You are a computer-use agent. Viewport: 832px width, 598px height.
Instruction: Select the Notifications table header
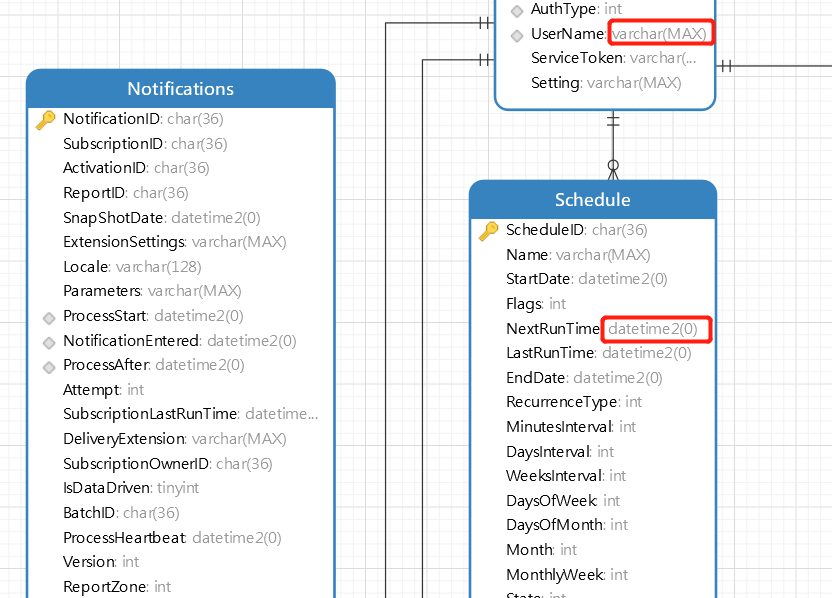coord(181,89)
